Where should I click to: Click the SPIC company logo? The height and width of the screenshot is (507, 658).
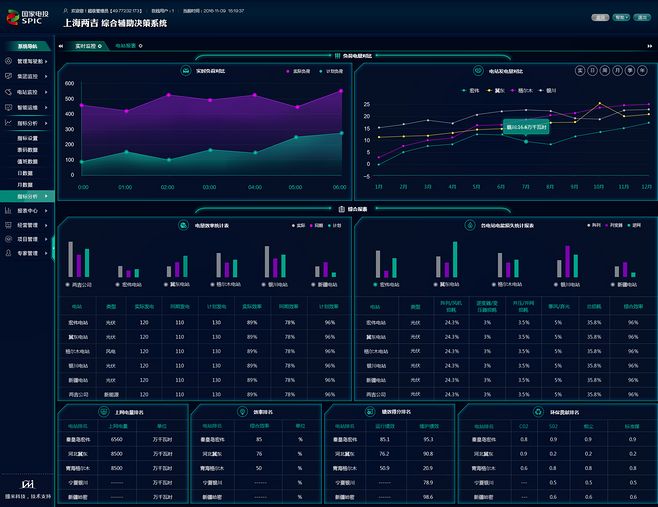pos(28,17)
